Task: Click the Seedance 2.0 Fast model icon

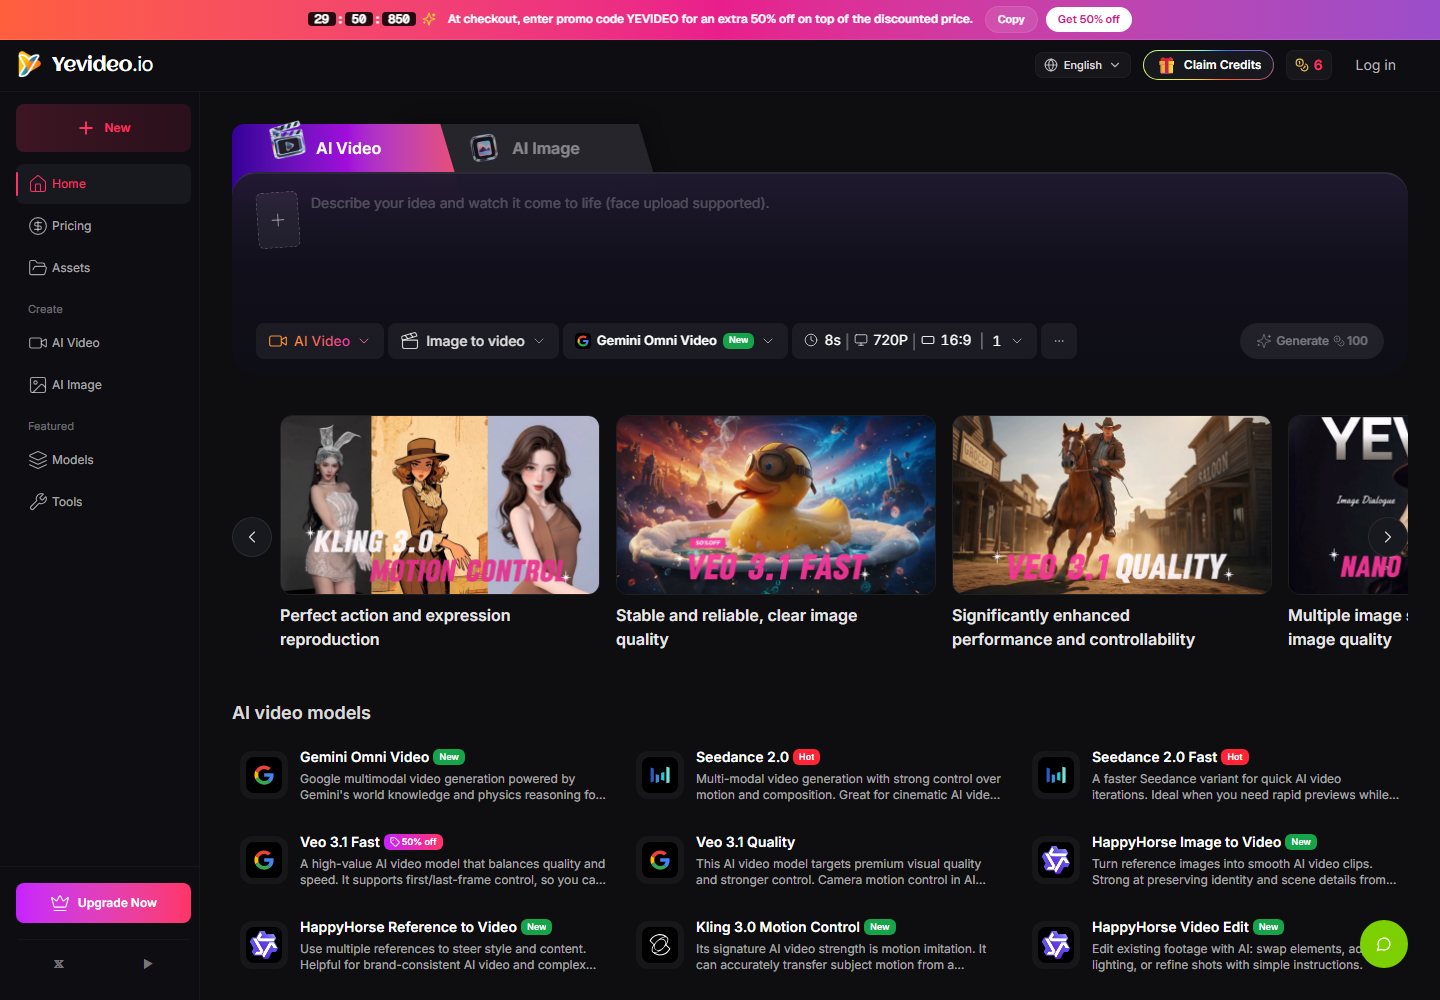Action: tap(1056, 775)
